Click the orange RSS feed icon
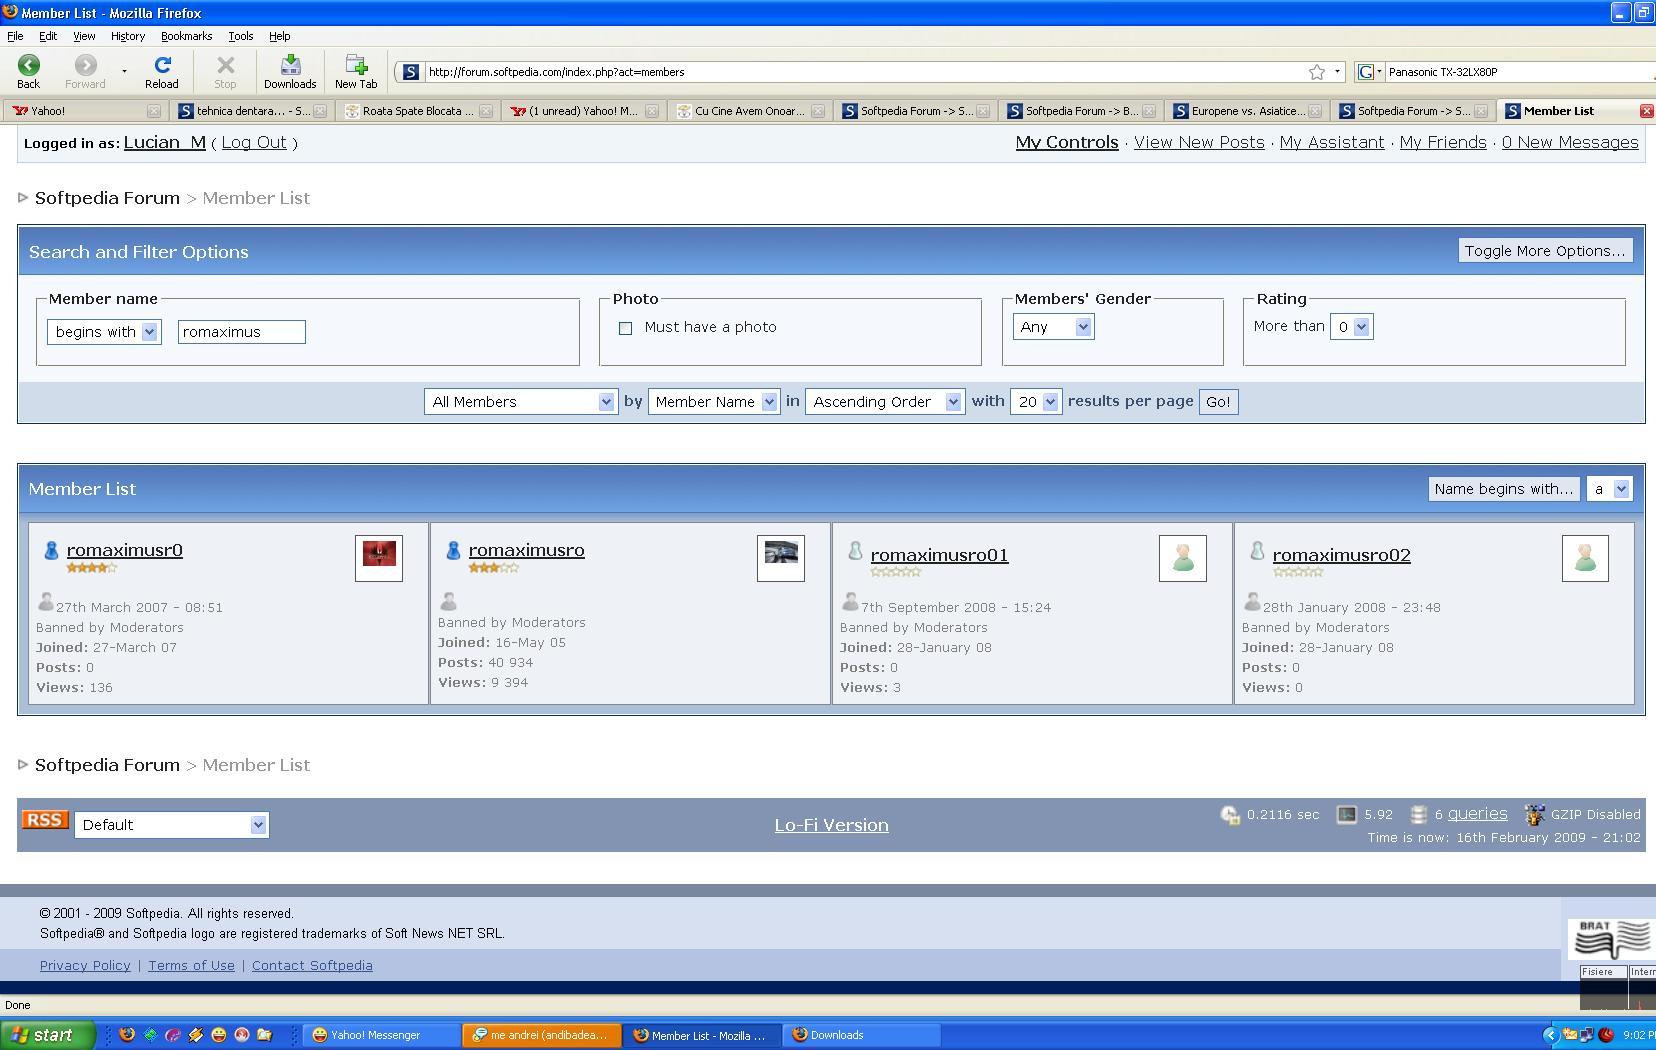Screen dimensions: 1656x1050 pyautogui.click(x=45, y=821)
